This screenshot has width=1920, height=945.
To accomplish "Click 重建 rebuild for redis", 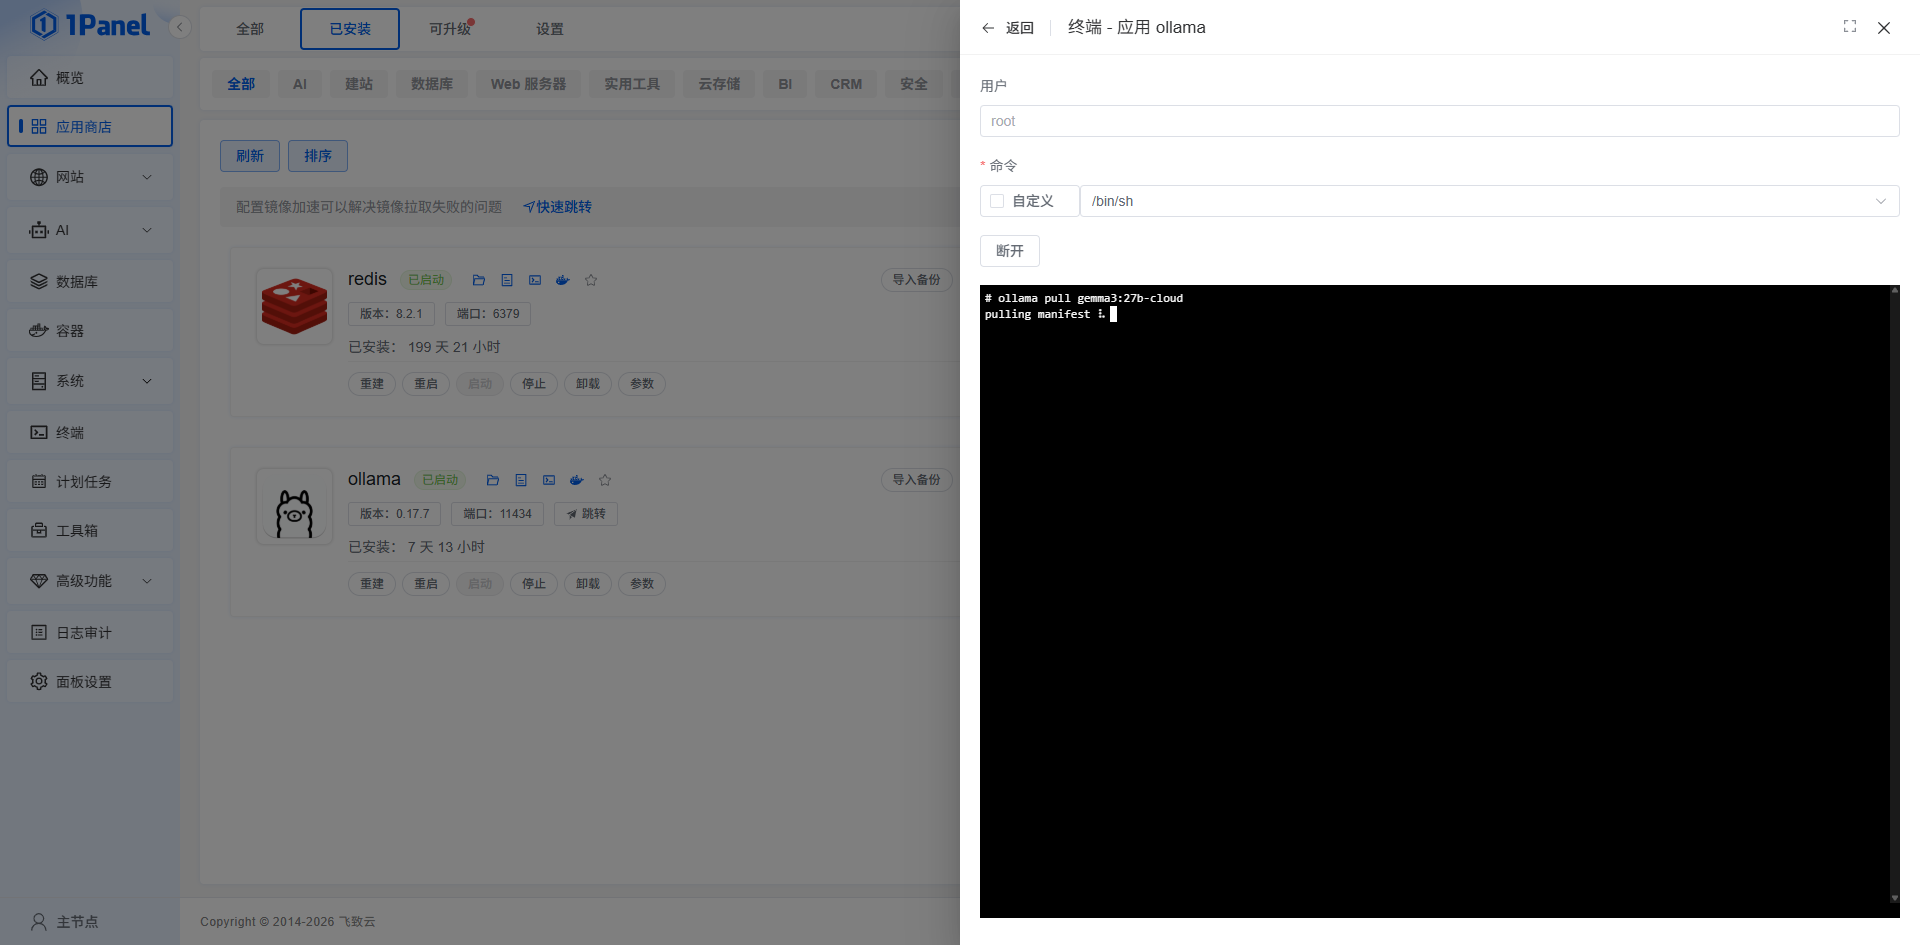I will click(x=372, y=384).
